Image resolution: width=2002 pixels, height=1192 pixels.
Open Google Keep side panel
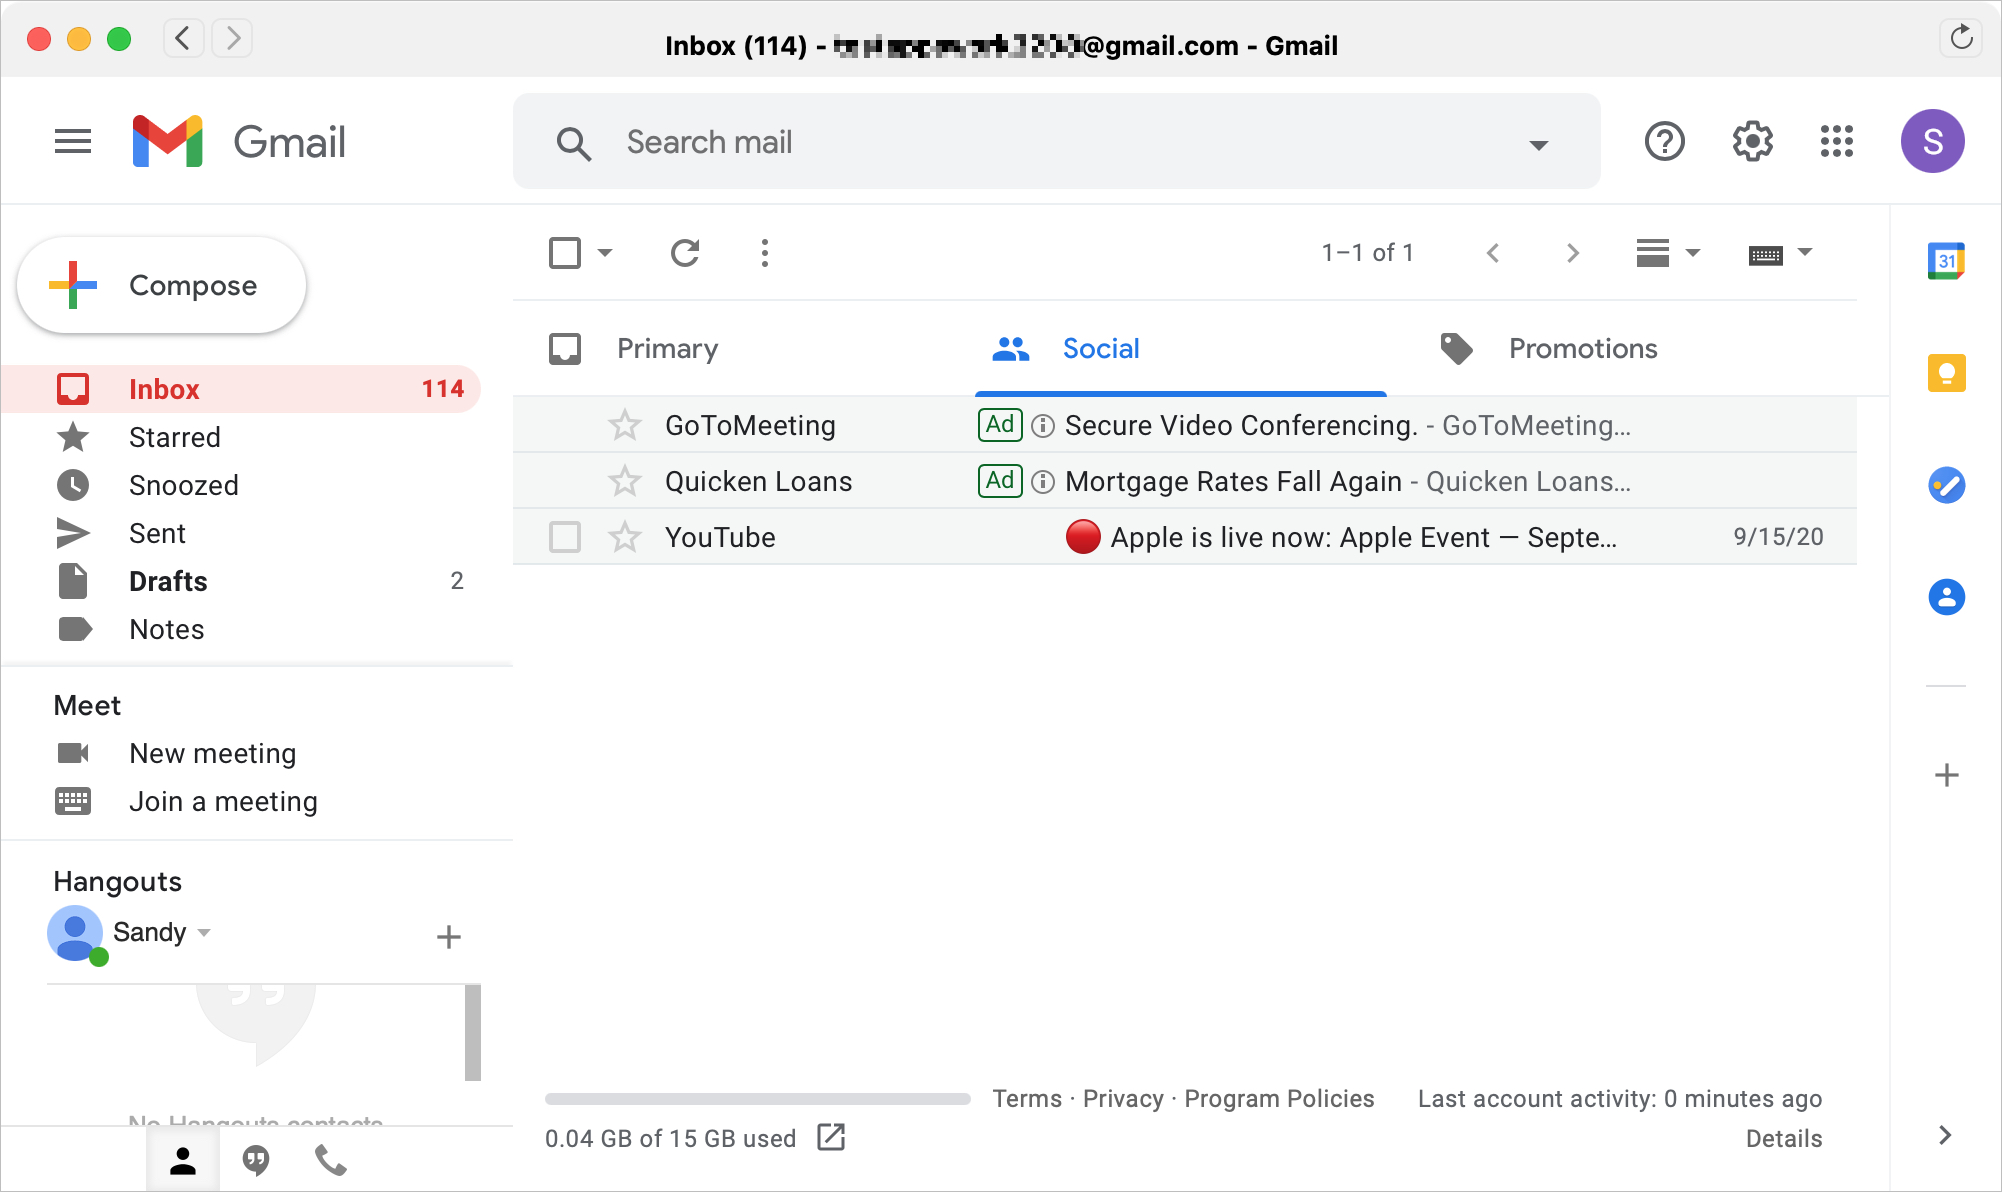tap(1946, 373)
